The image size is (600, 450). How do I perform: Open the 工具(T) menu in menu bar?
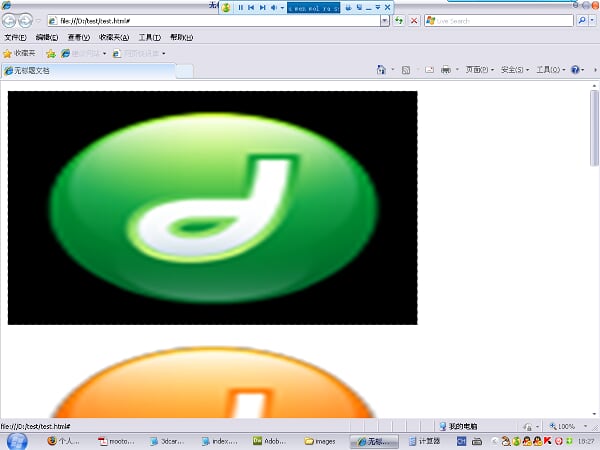coord(150,37)
